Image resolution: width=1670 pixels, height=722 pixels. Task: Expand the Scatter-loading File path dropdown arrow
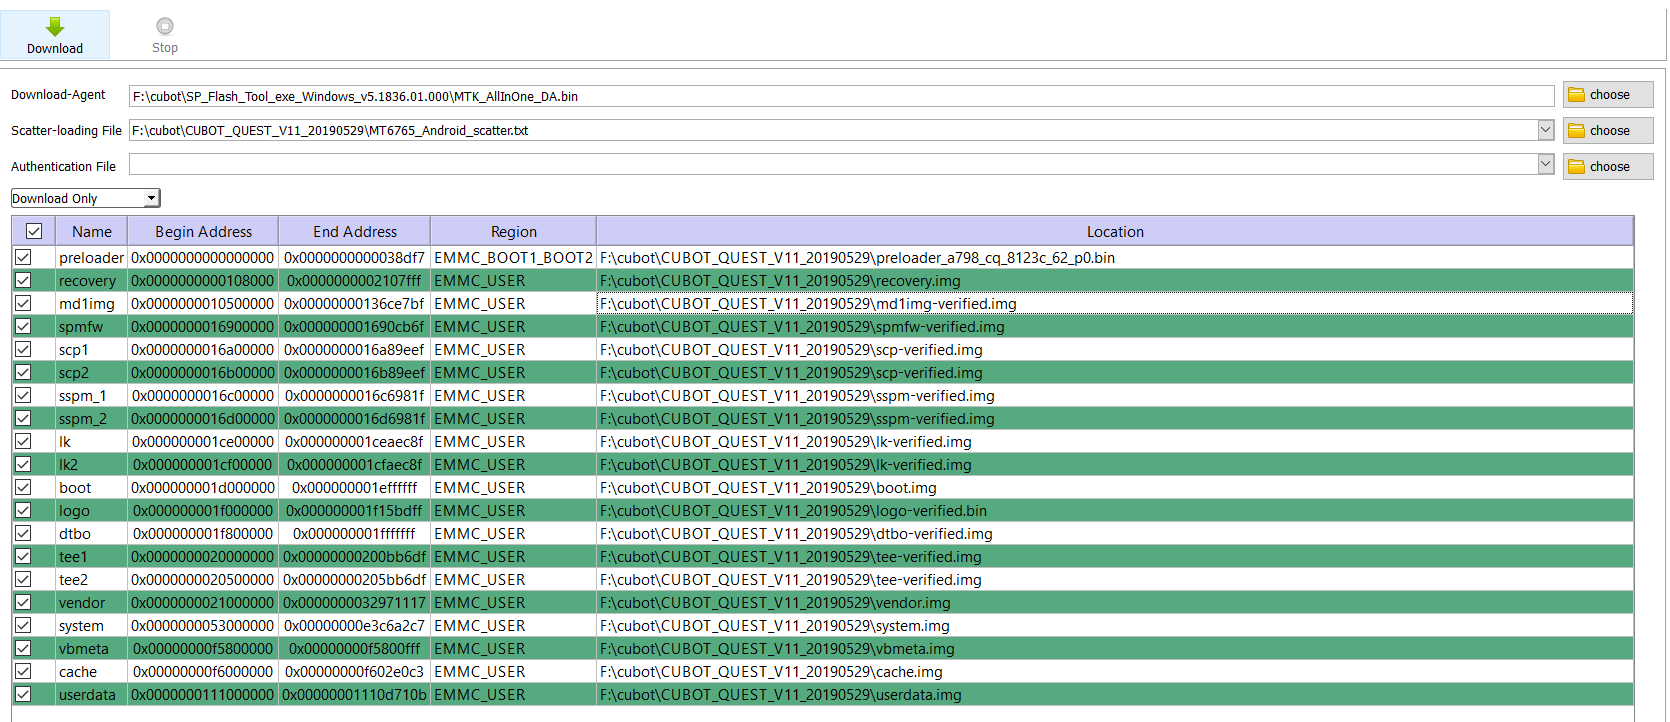(x=1545, y=130)
